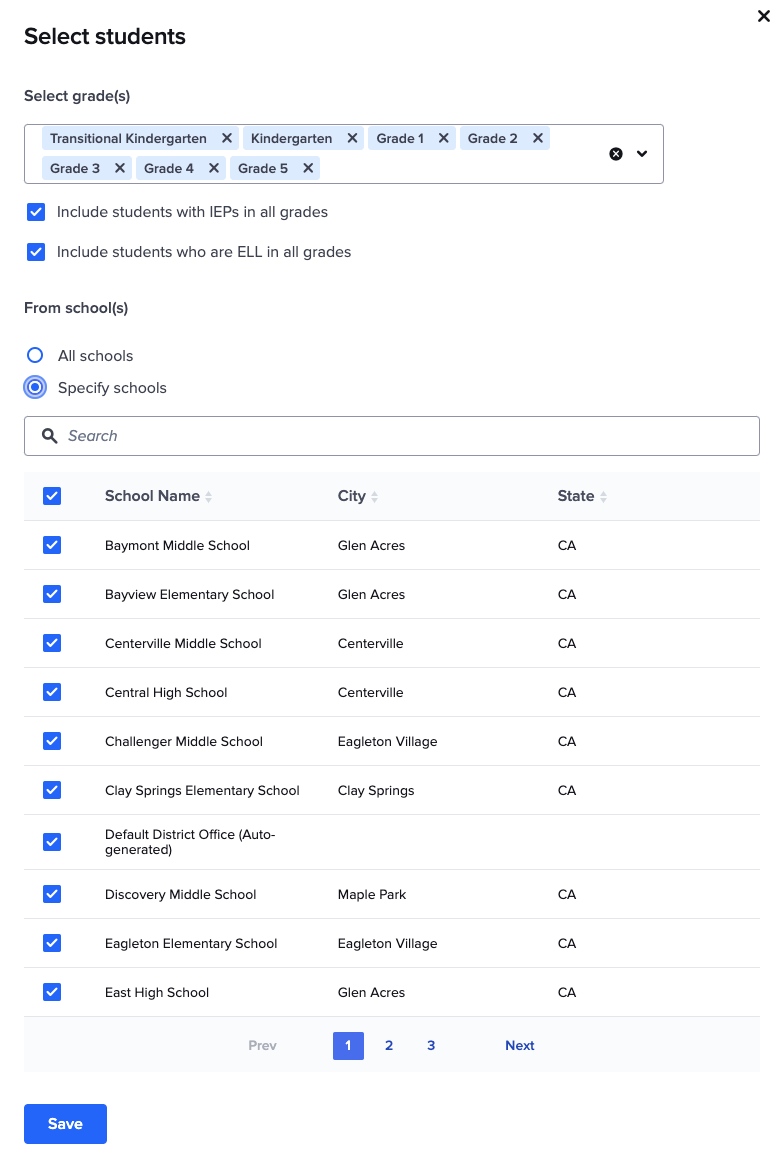Open page 2 of the school list
The height and width of the screenshot is (1153, 783).
(389, 1045)
